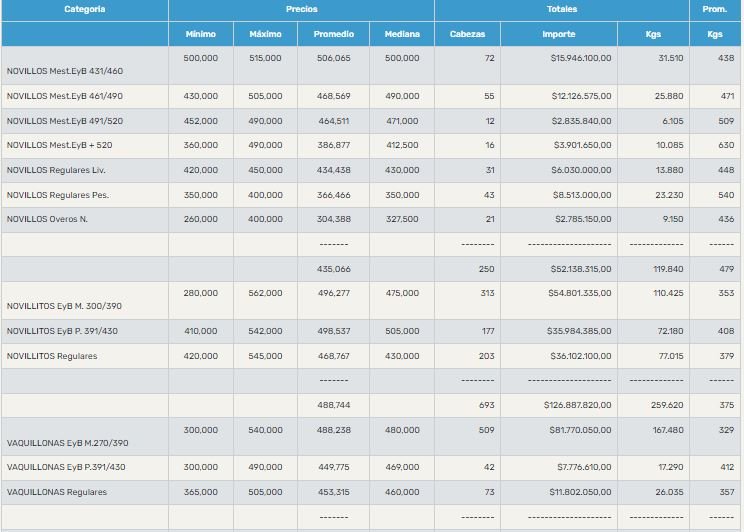
Task: Click the NOVILLOS Overos N. category
Action: tap(47, 220)
